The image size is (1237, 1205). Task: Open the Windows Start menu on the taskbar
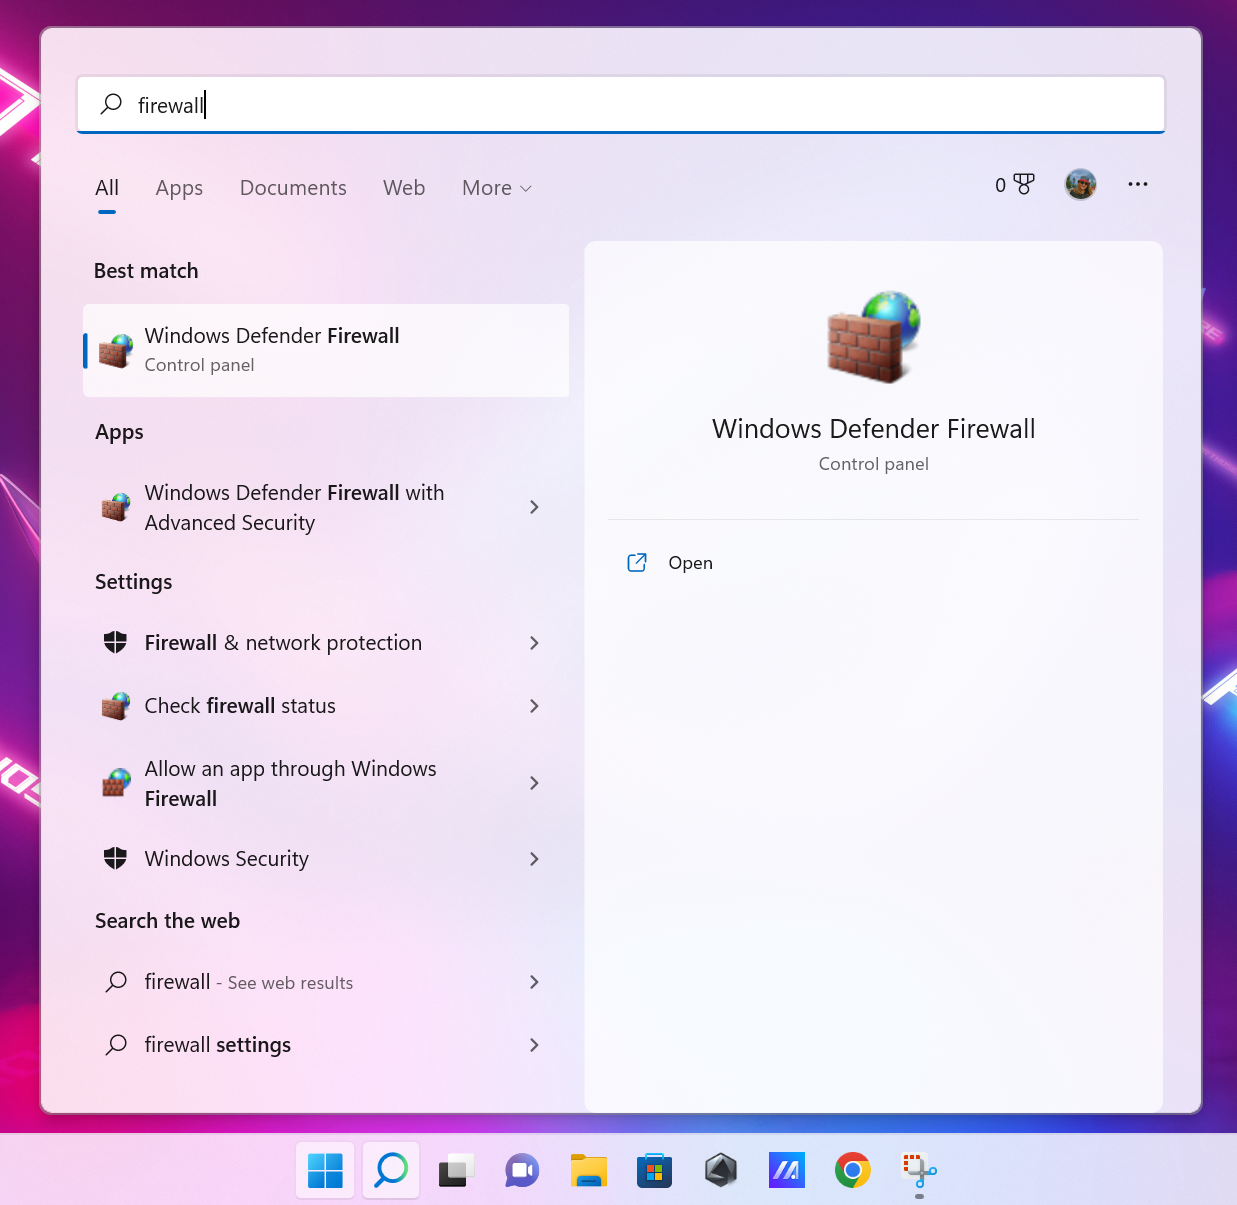coord(325,1170)
